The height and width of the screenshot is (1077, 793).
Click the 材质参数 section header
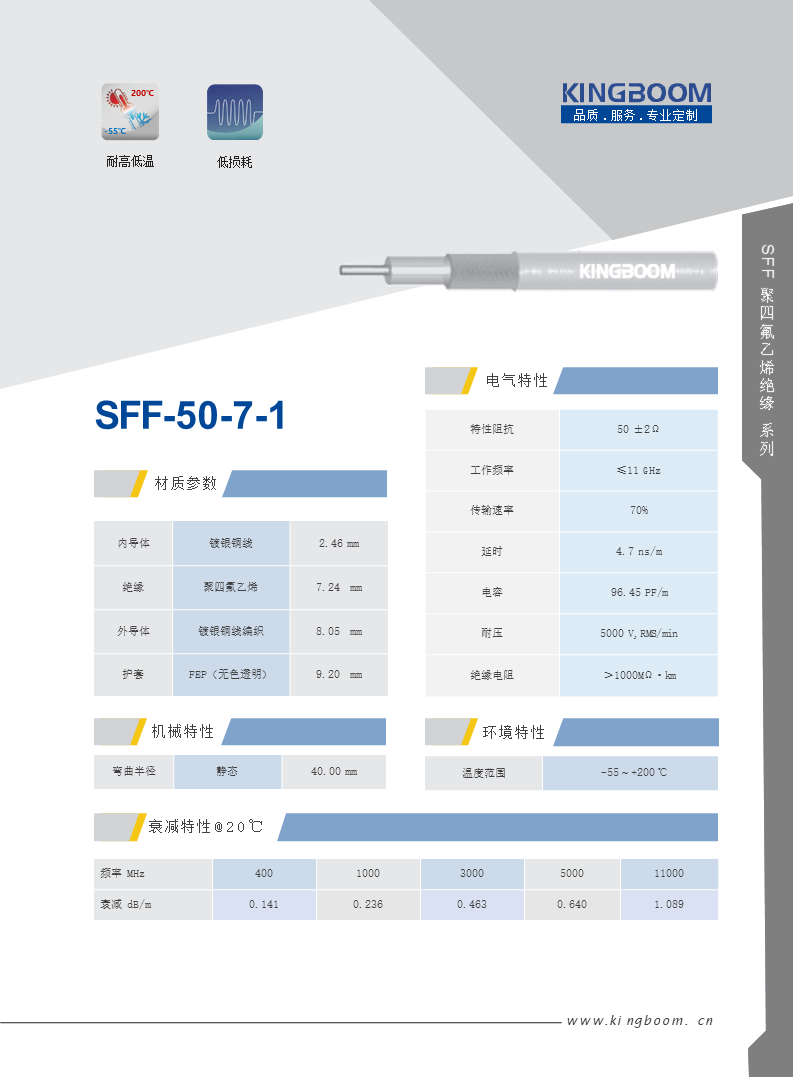[x=240, y=484]
